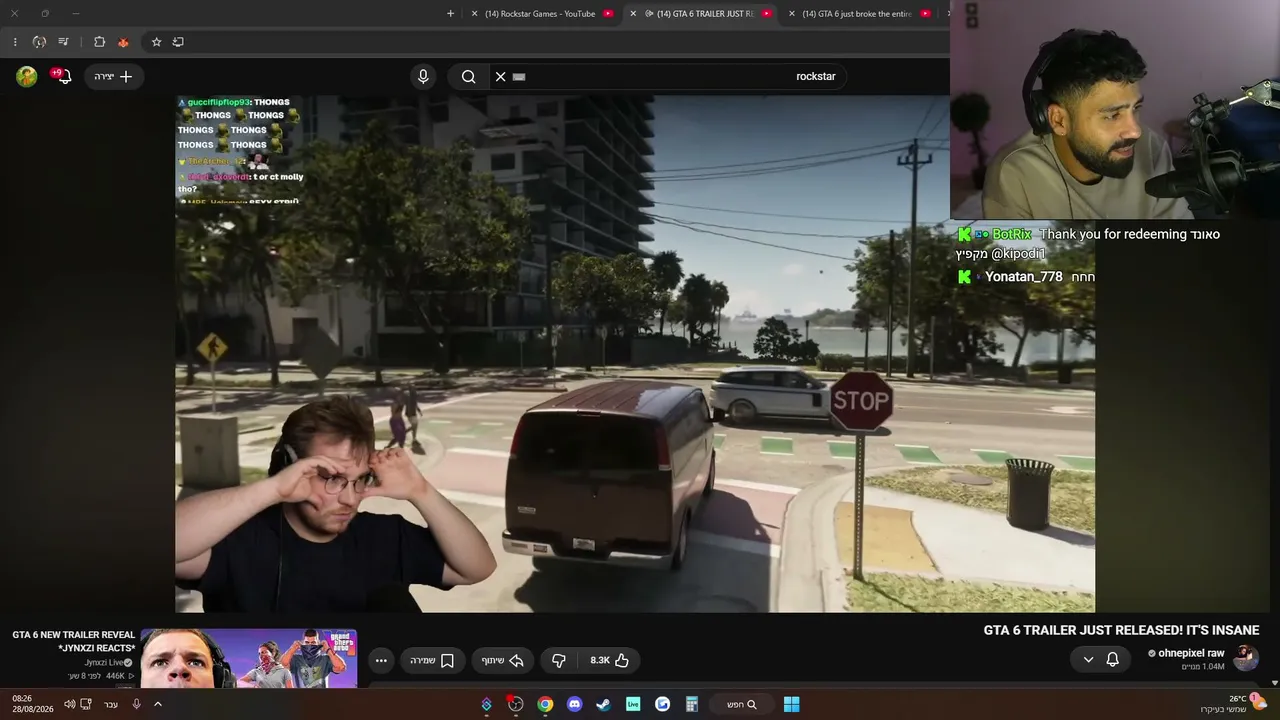Open the Jynxzi Reacts recommended thumbnail
1280x720 pixels.
[249, 658]
